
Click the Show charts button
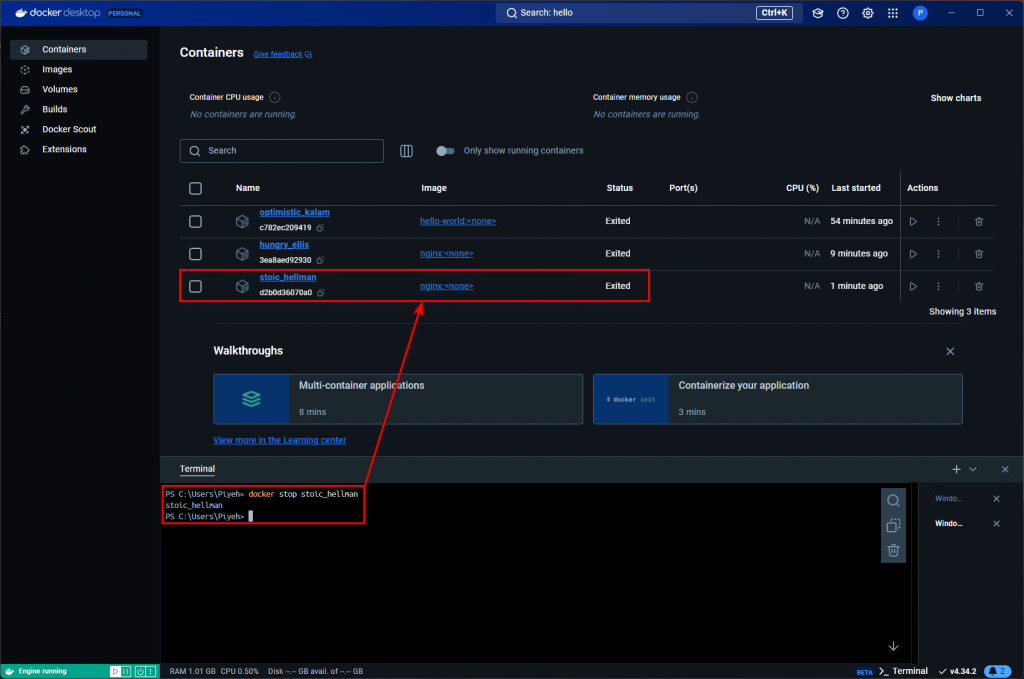tap(955, 98)
